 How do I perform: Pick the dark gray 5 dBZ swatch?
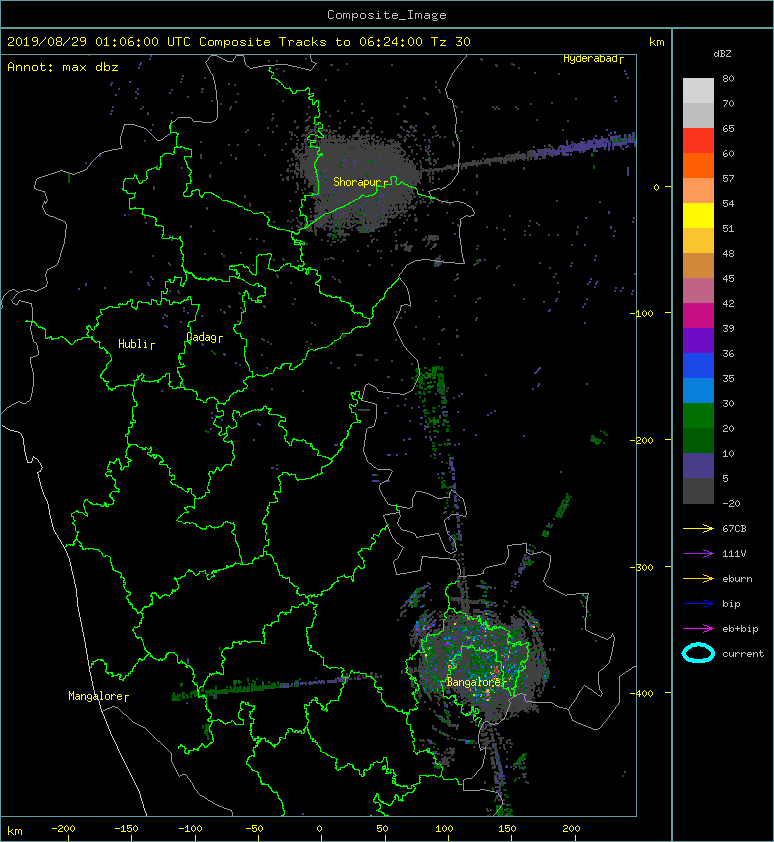point(698,491)
